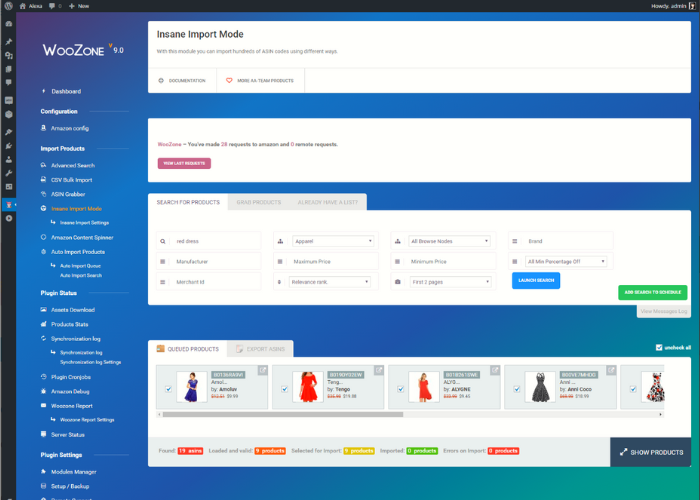Open Server Status page
Viewport: 700px width, 500px height.
67,434
